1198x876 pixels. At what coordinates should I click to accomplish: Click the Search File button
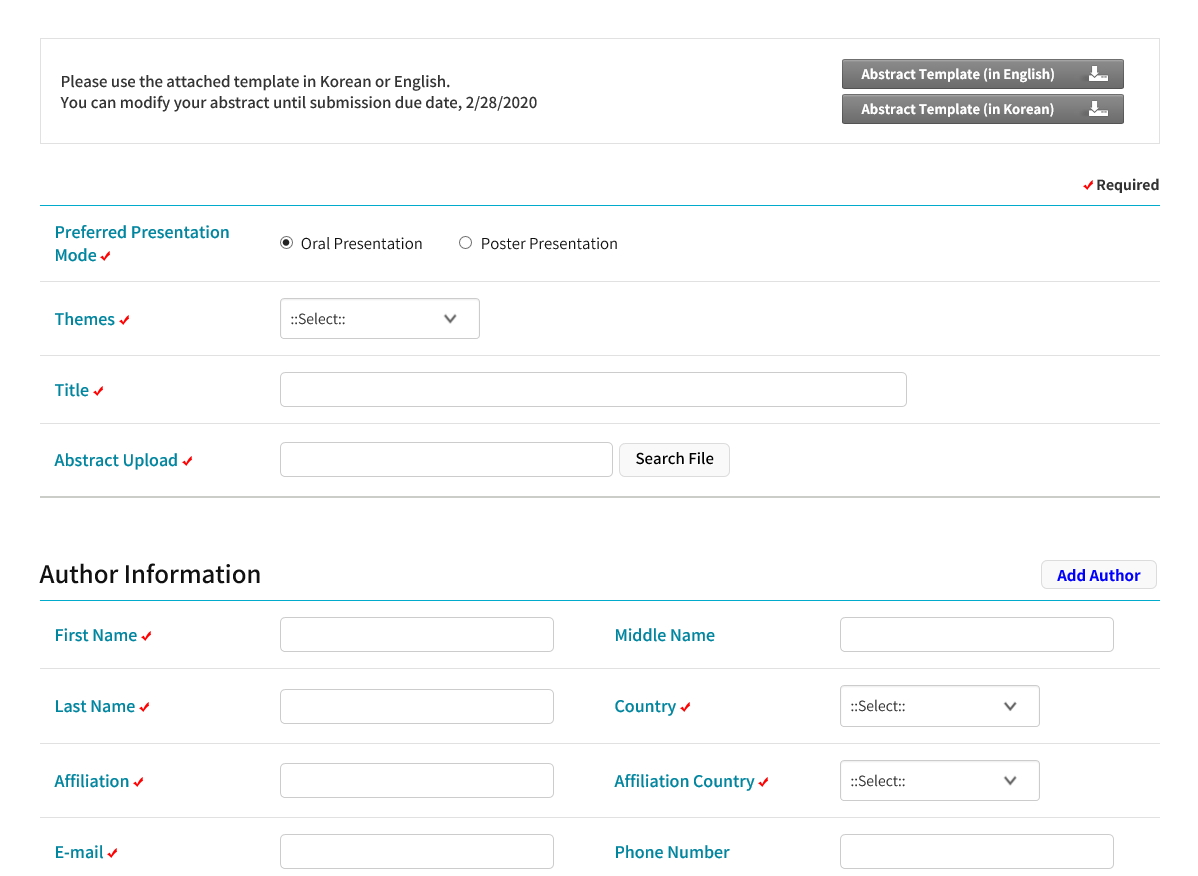675,459
